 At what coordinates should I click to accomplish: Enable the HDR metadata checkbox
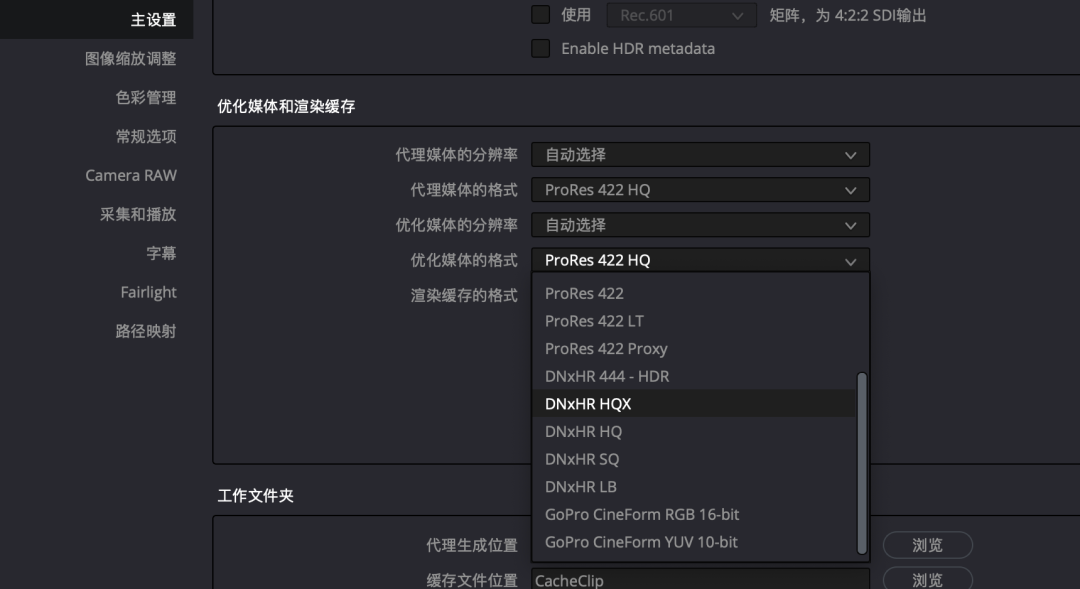[x=541, y=48]
